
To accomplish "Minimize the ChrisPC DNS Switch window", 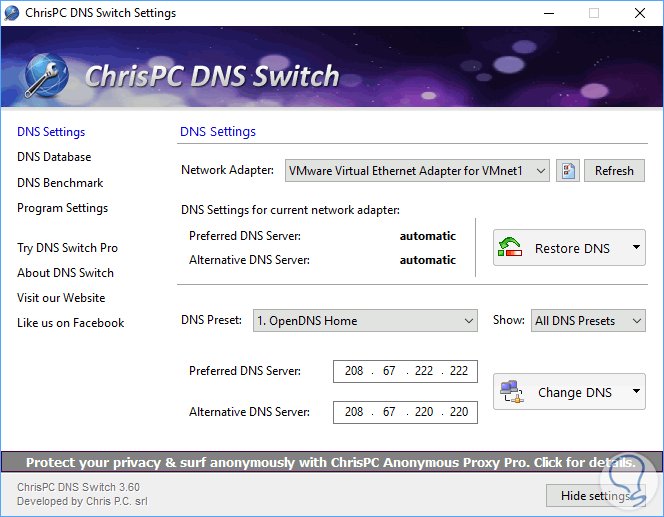I will pyautogui.click(x=549, y=13).
